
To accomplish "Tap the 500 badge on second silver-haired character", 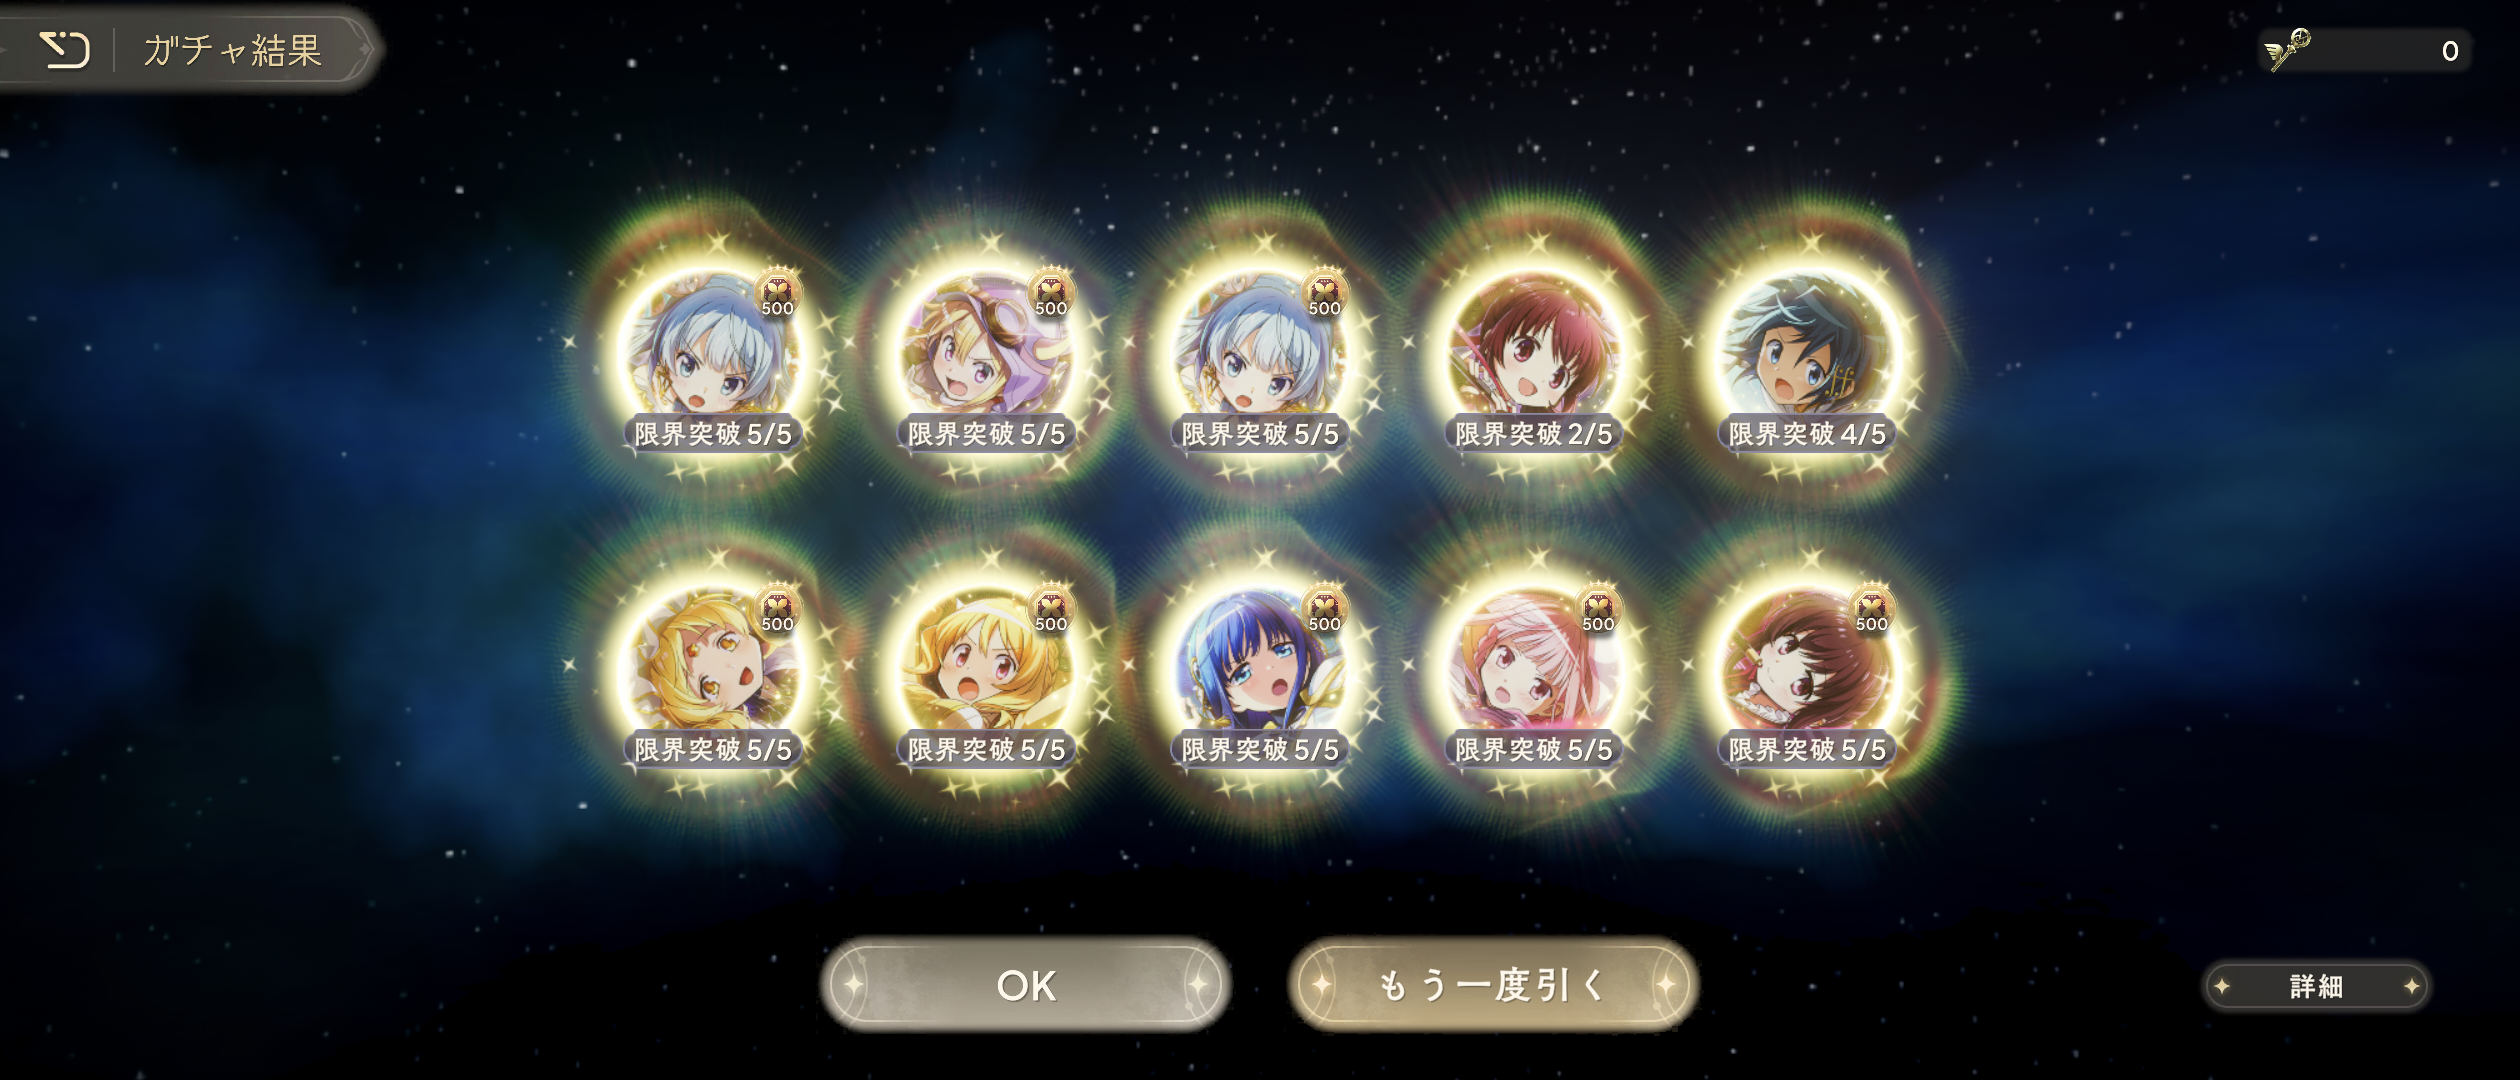I will coord(1324,294).
